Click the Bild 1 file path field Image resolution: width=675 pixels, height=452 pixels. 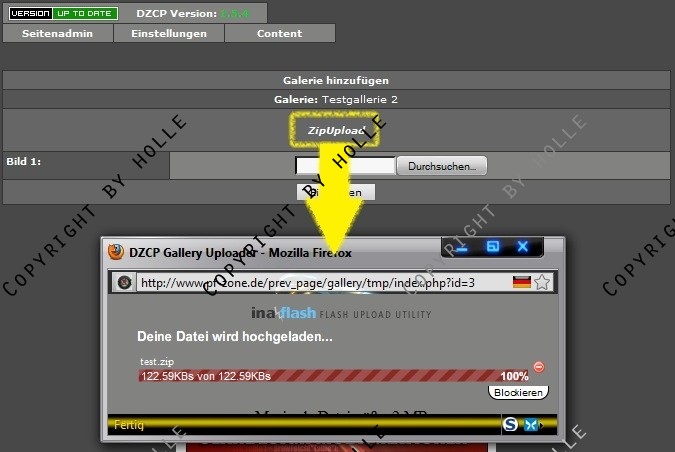(345, 166)
